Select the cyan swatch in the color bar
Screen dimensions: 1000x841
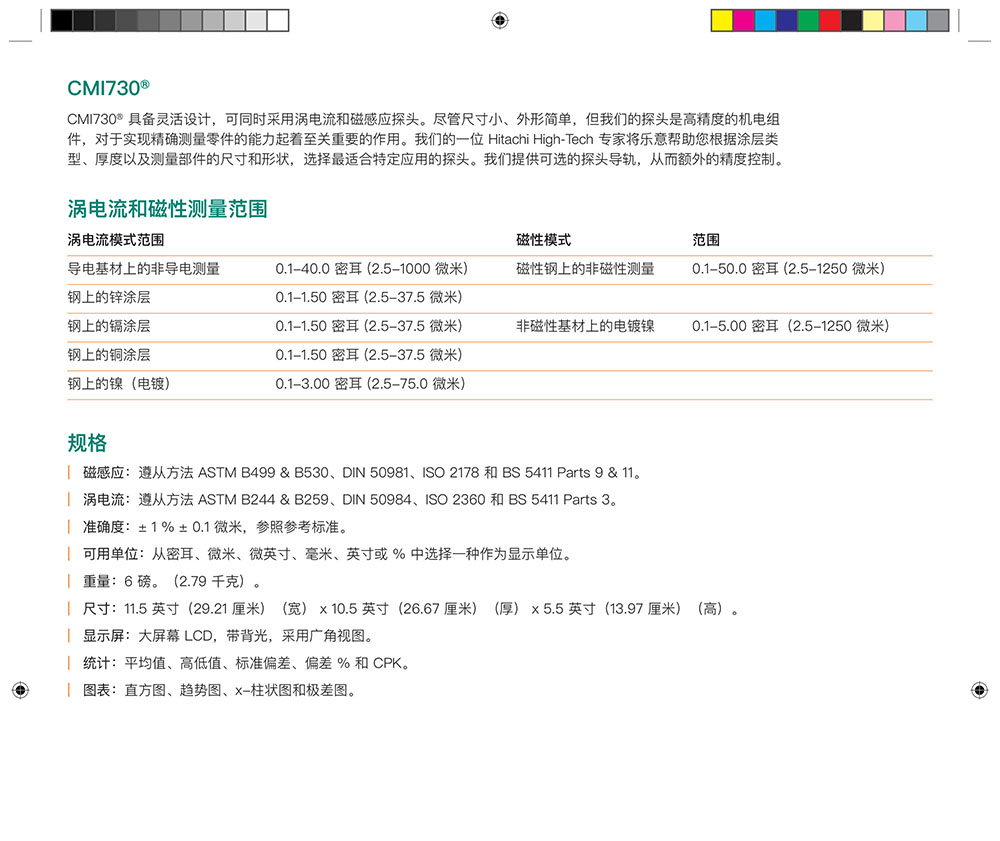(765, 20)
